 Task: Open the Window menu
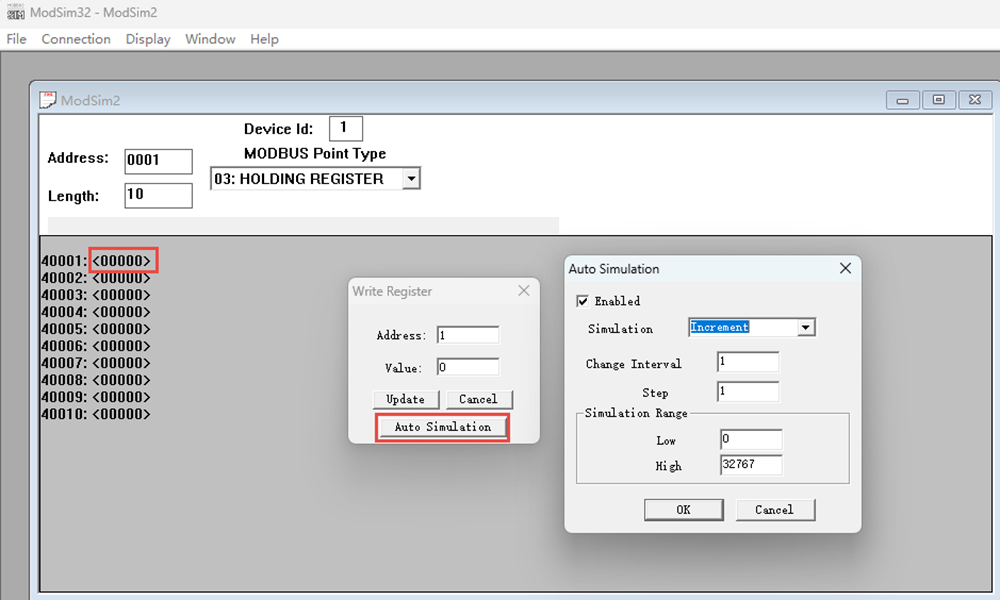(x=210, y=40)
